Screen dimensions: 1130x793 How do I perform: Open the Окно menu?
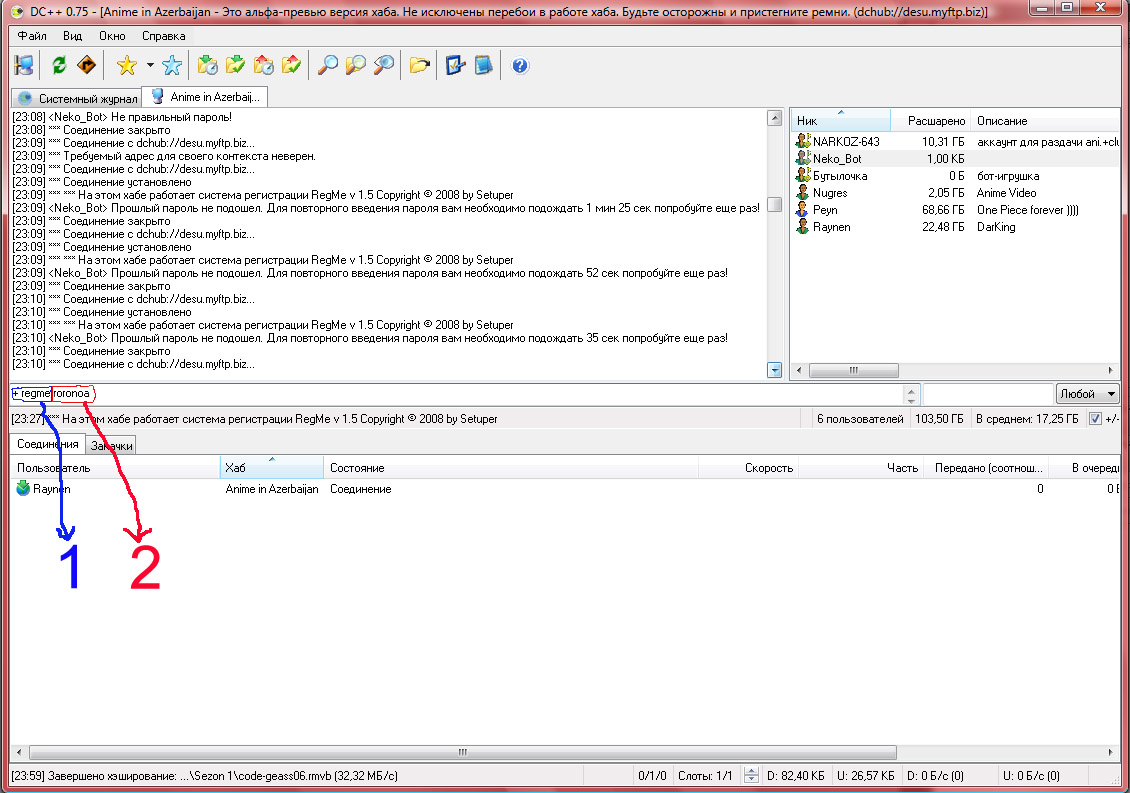click(x=112, y=36)
